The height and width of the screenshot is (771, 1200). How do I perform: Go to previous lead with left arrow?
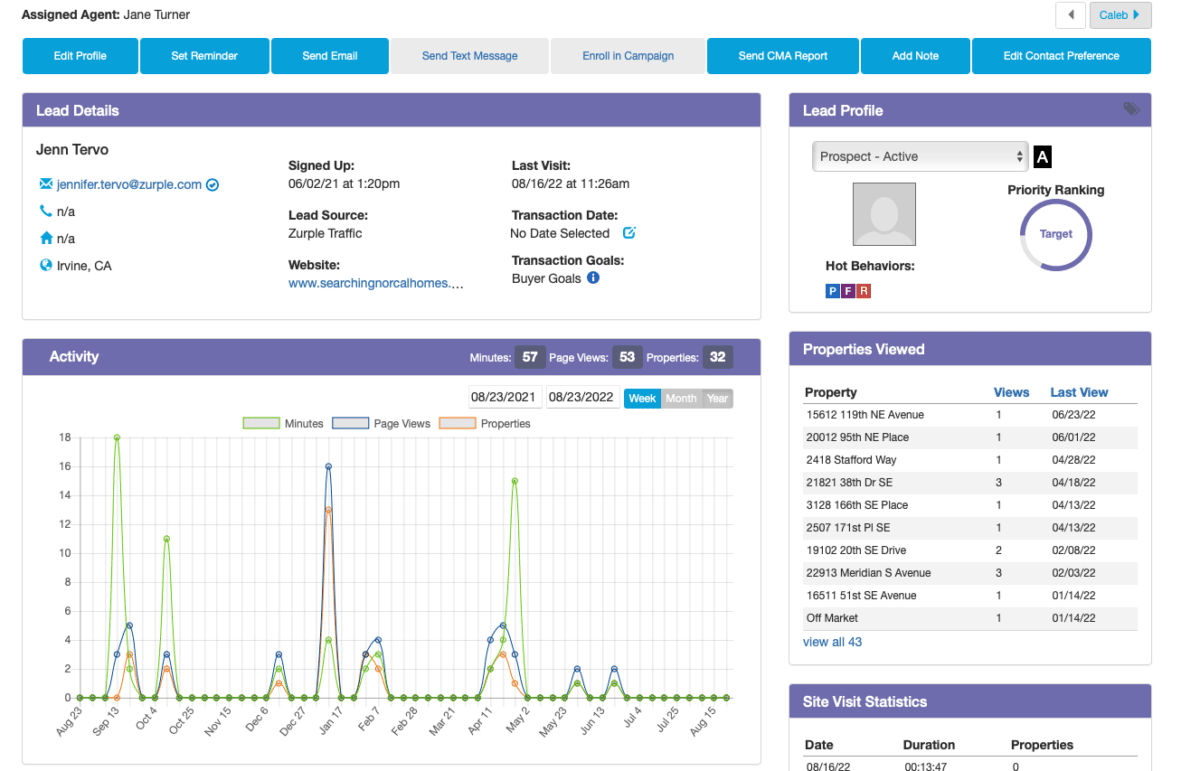[x=1071, y=15]
